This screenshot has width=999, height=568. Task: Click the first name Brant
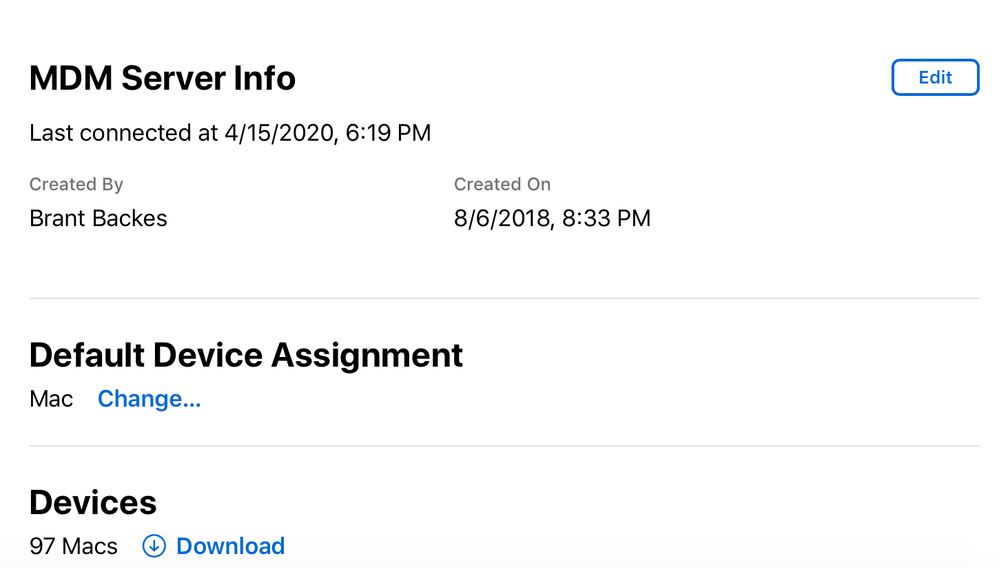(57, 218)
